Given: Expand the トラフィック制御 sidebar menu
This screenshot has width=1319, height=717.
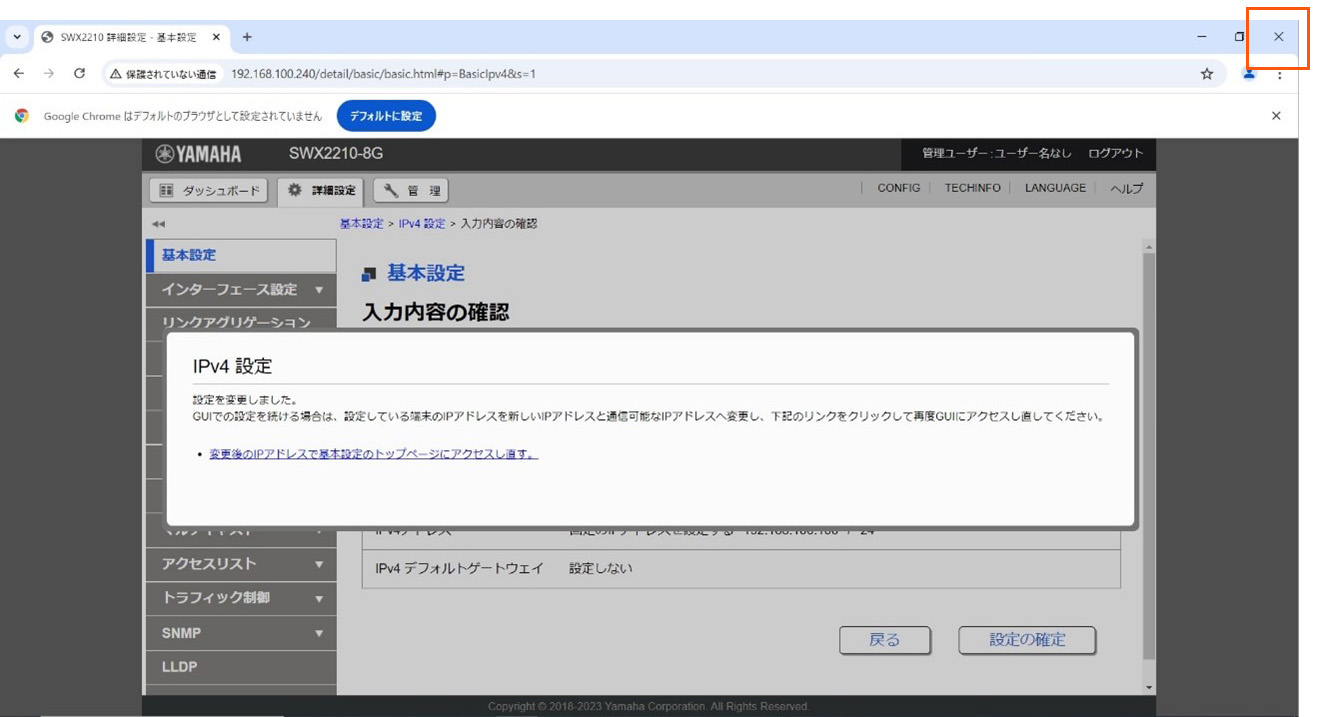Looking at the screenshot, I should point(319,598).
